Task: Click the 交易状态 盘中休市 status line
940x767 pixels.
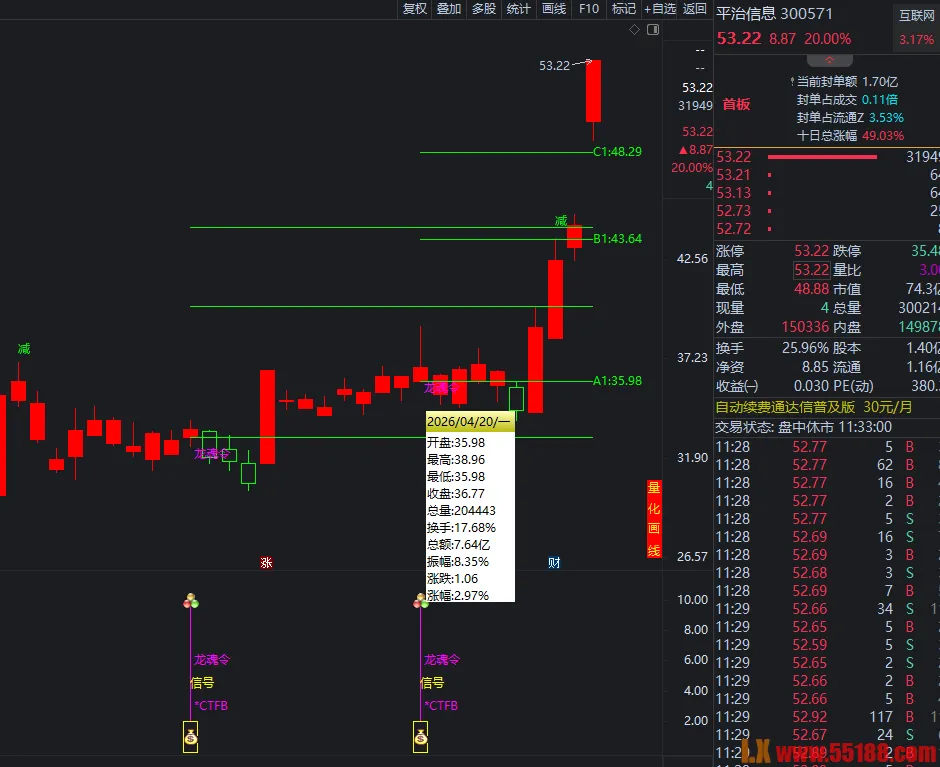Action: (x=803, y=427)
